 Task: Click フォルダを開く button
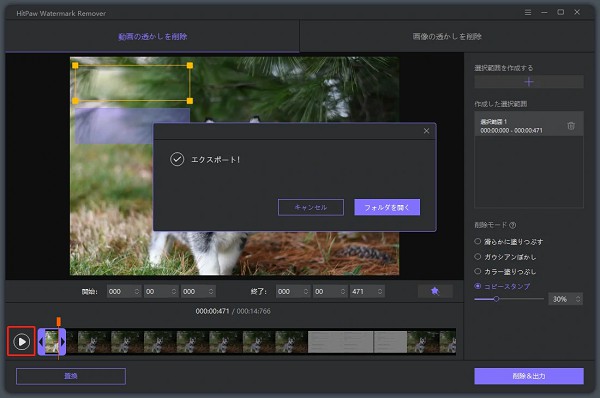(387, 207)
